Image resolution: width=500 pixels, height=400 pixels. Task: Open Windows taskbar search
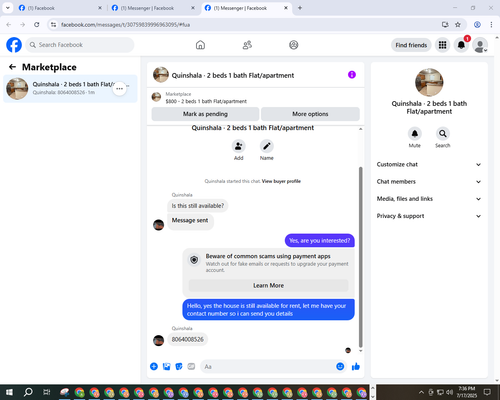coord(28,392)
